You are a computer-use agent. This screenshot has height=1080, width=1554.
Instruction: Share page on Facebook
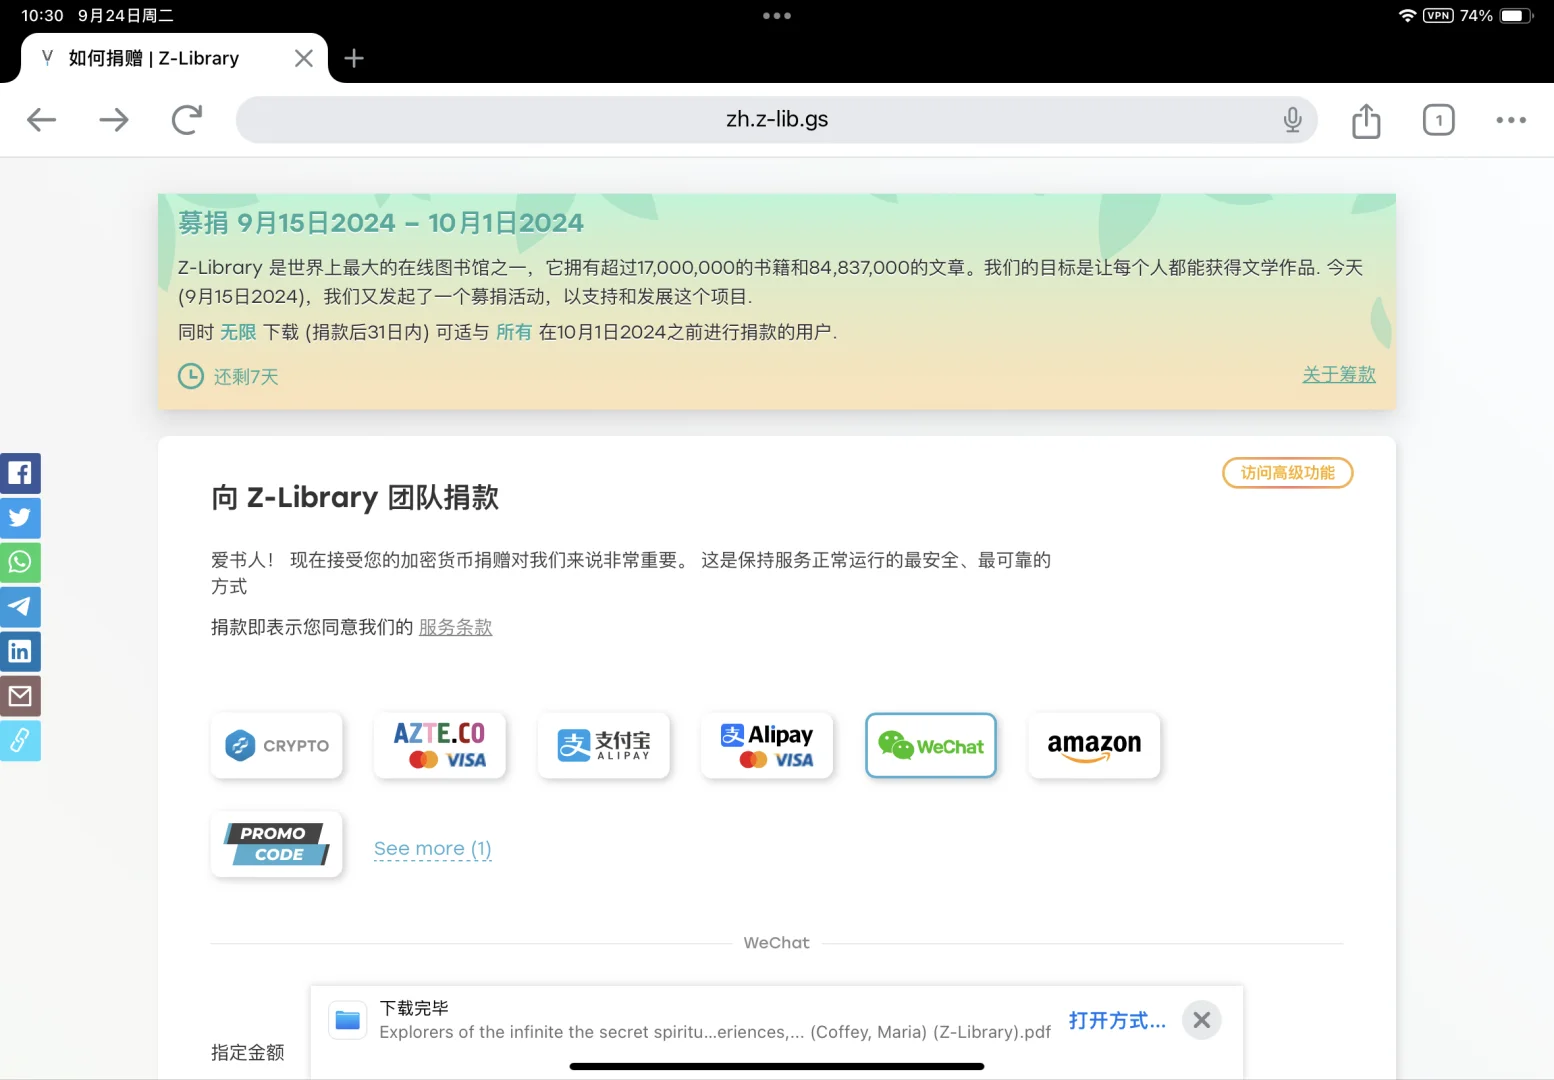[20, 473]
